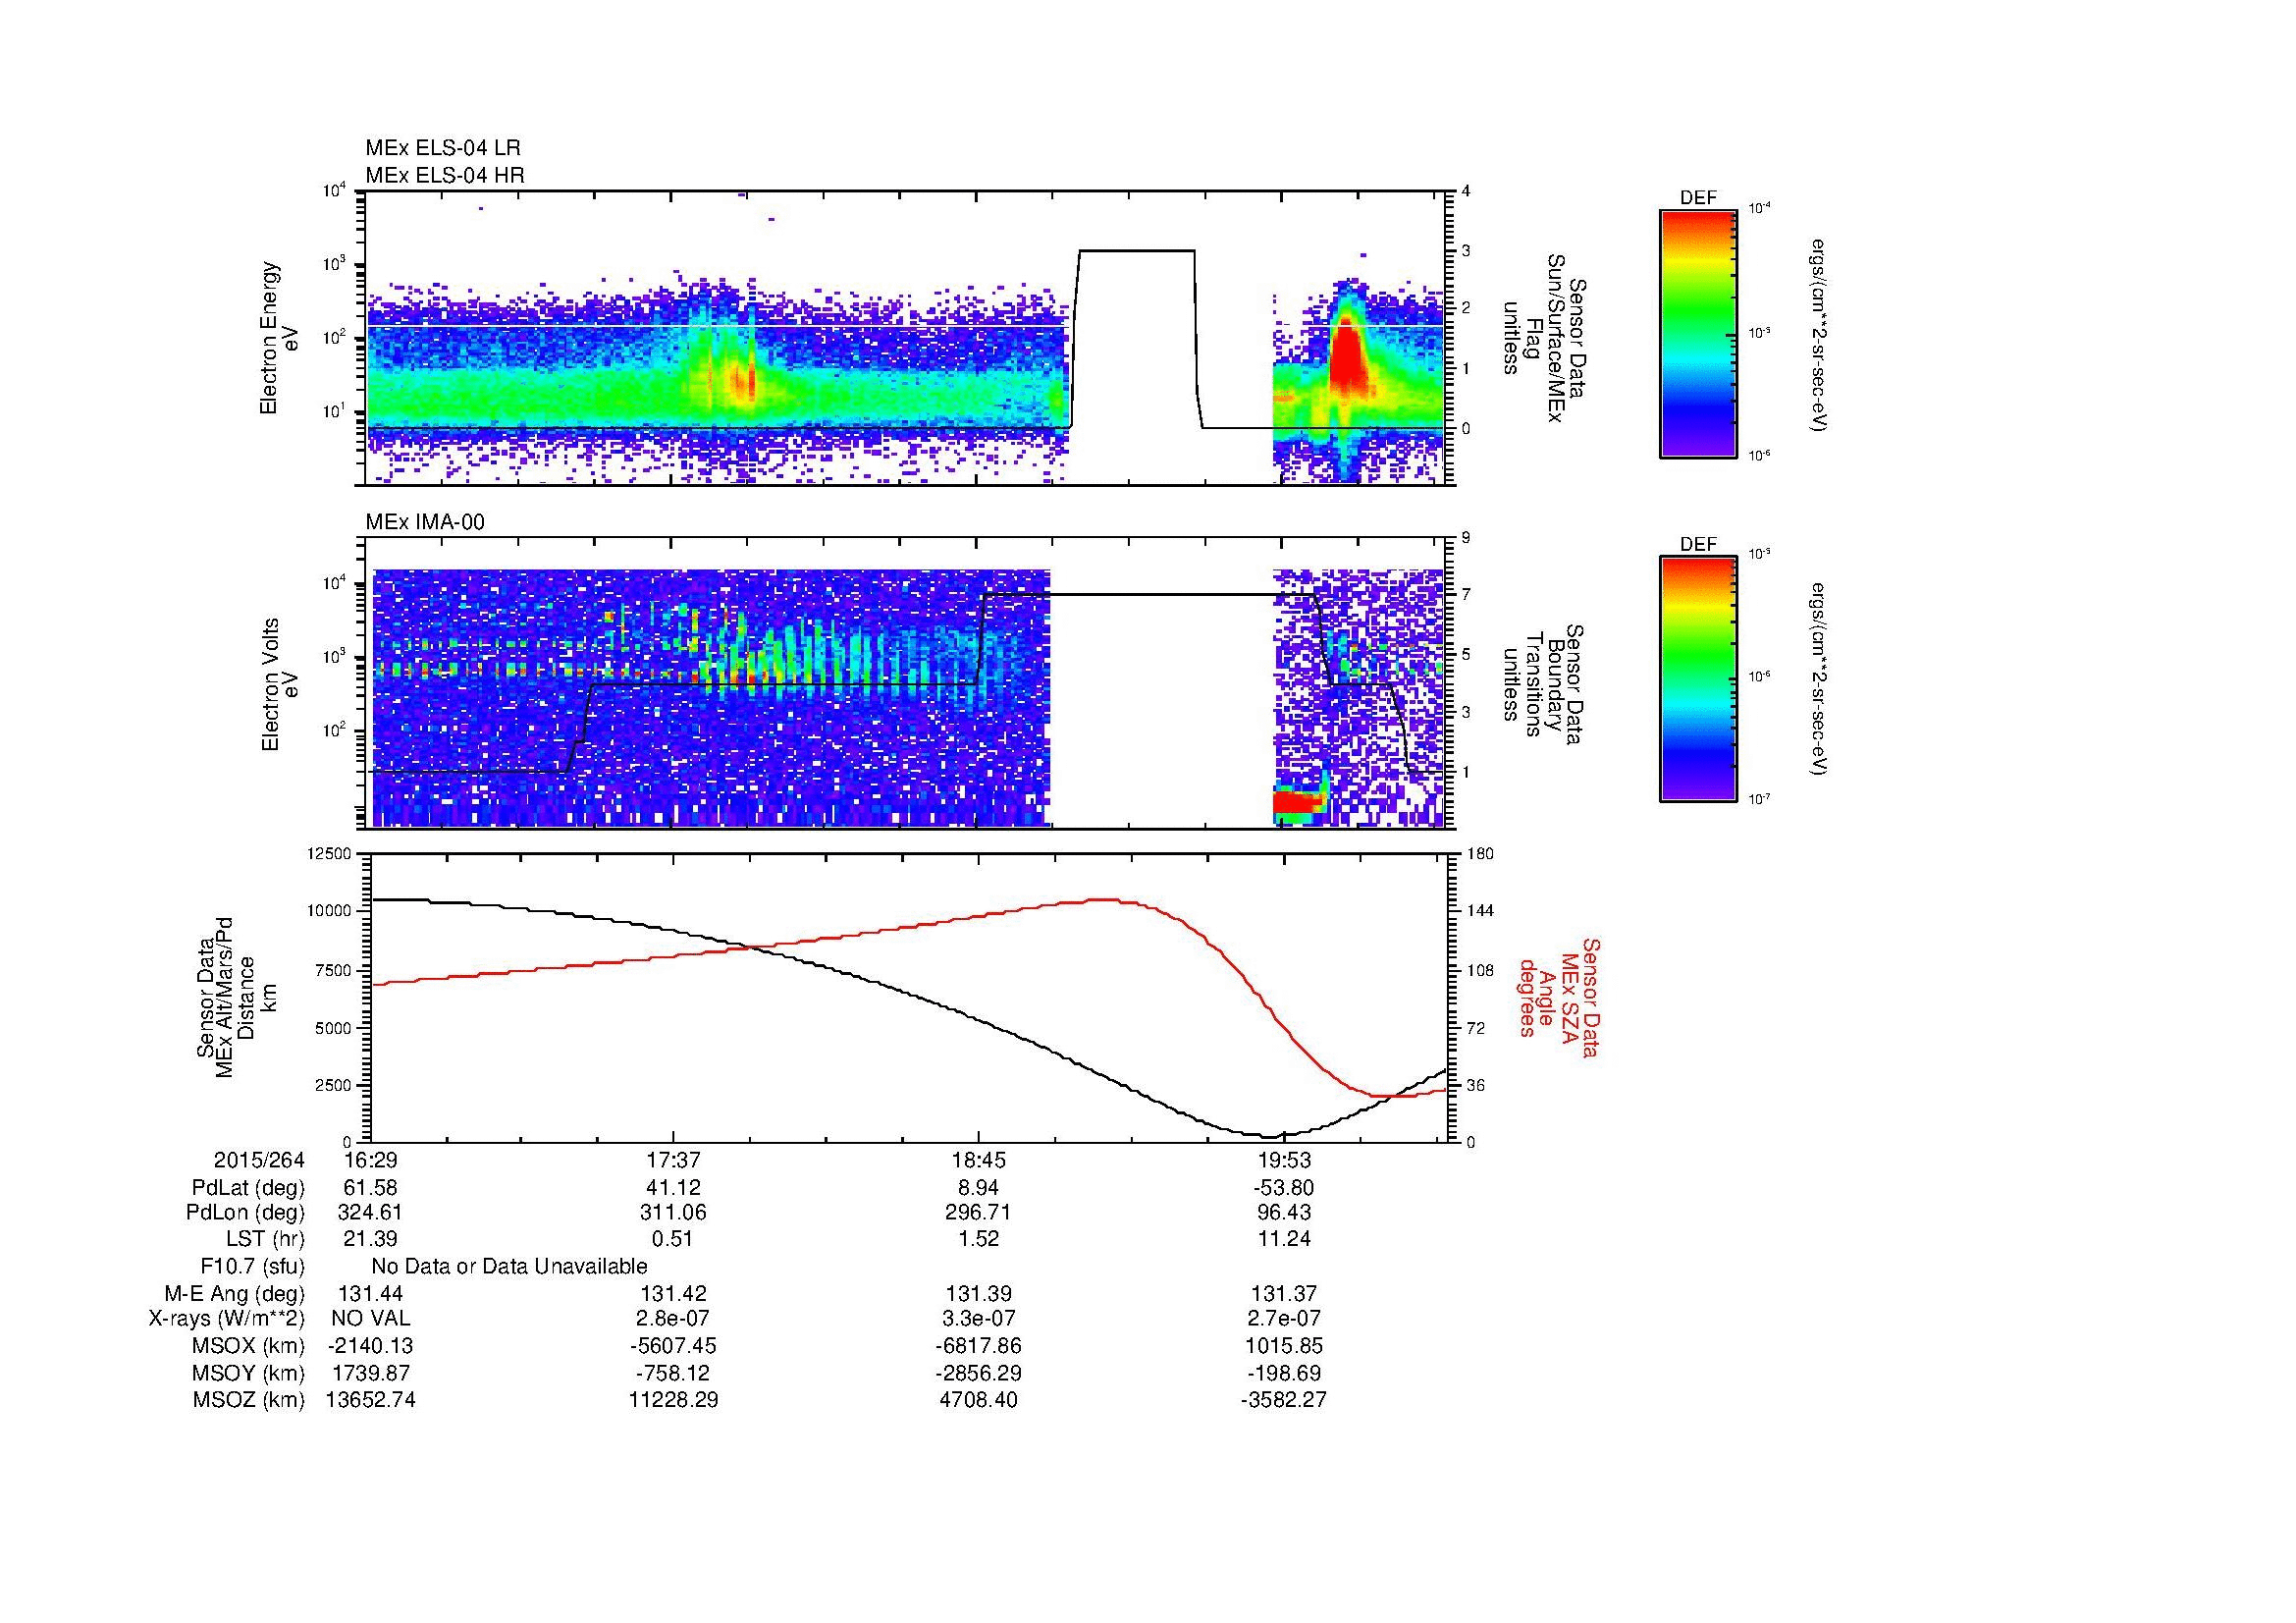Click the 'Electron Energy eV' axis label
Image resolution: width=2296 pixels, height=1623 pixels.
click(280, 338)
